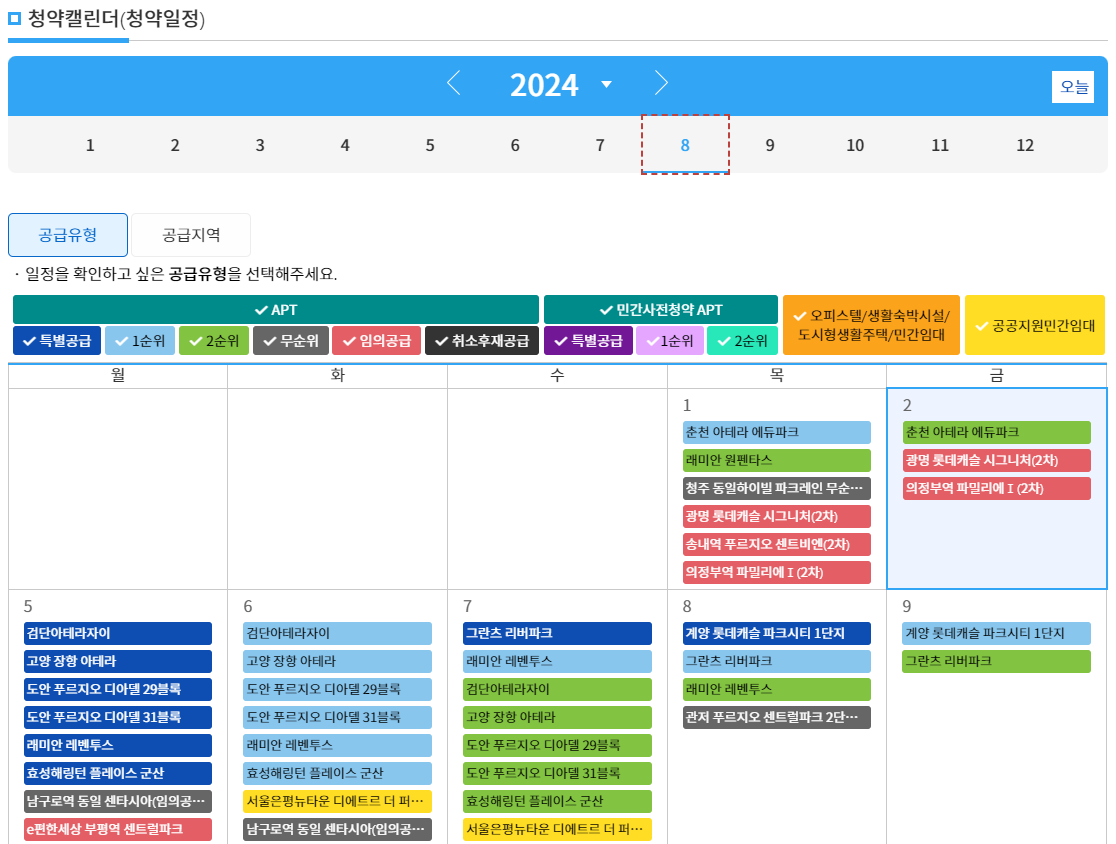The height and width of the screenshot is (844, 1116).
Task: Open 도안 푸르지오 디아델 29블록 on August 5
Action: (x=117, y=689)
